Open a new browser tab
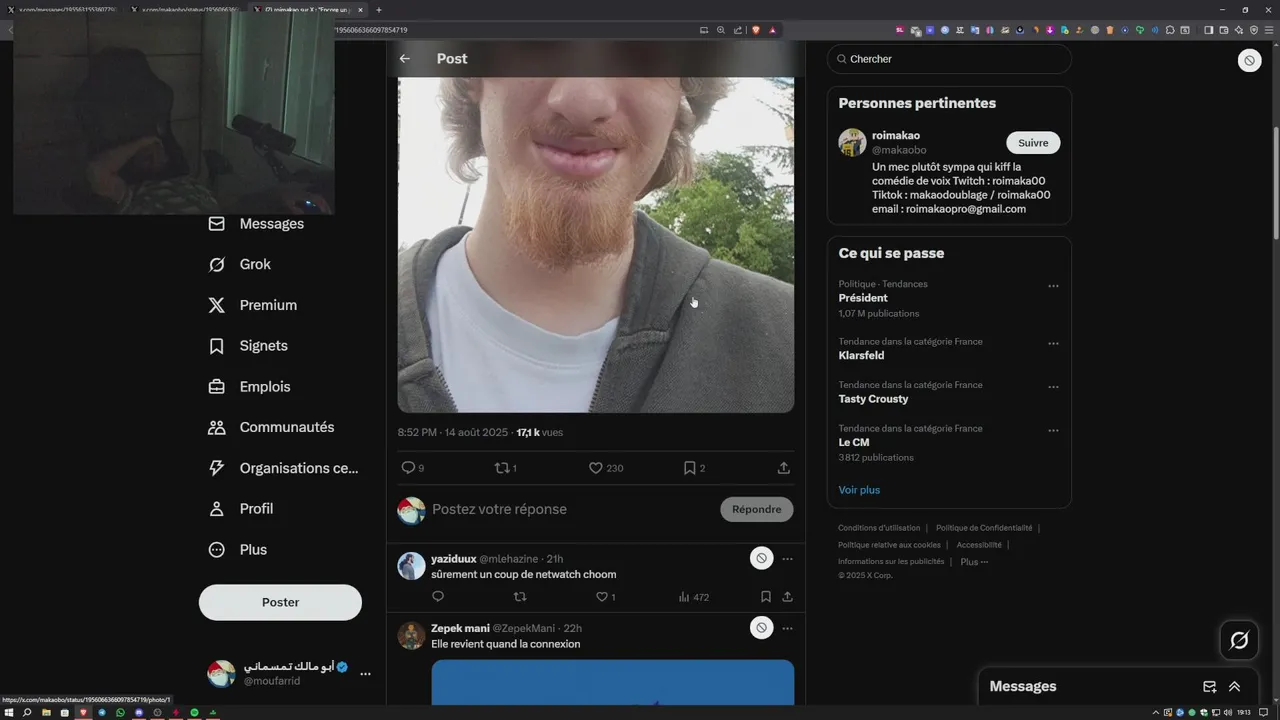This screenshot has height=720, width=1280. point(378,10)
